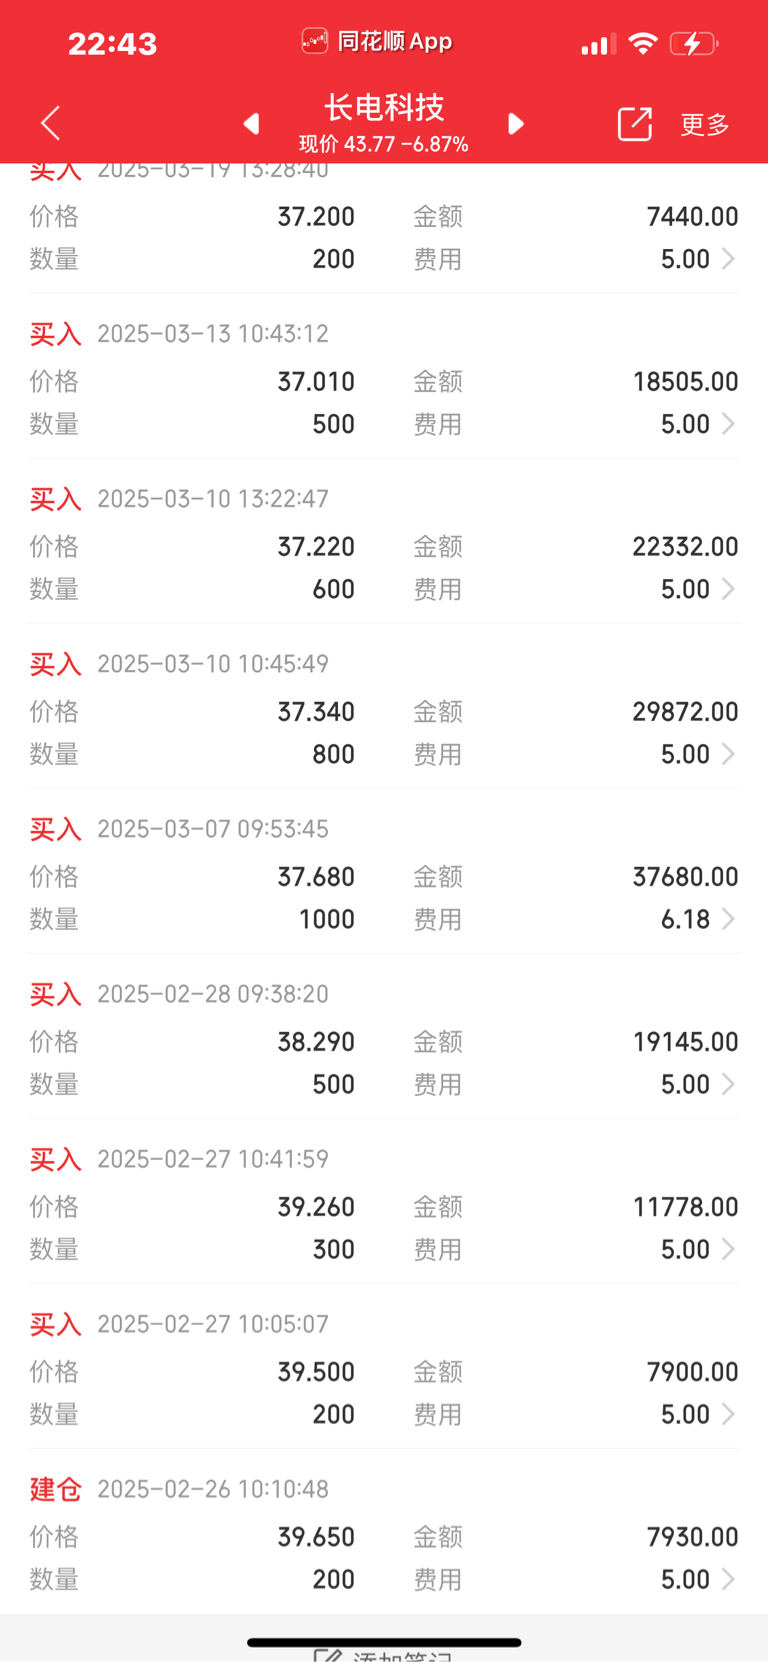Open the 2025-03-10 10:45:49 buy record chevron
This screenshot has width=768, height=1662.
pyautogui.click(x=729, y=754)
